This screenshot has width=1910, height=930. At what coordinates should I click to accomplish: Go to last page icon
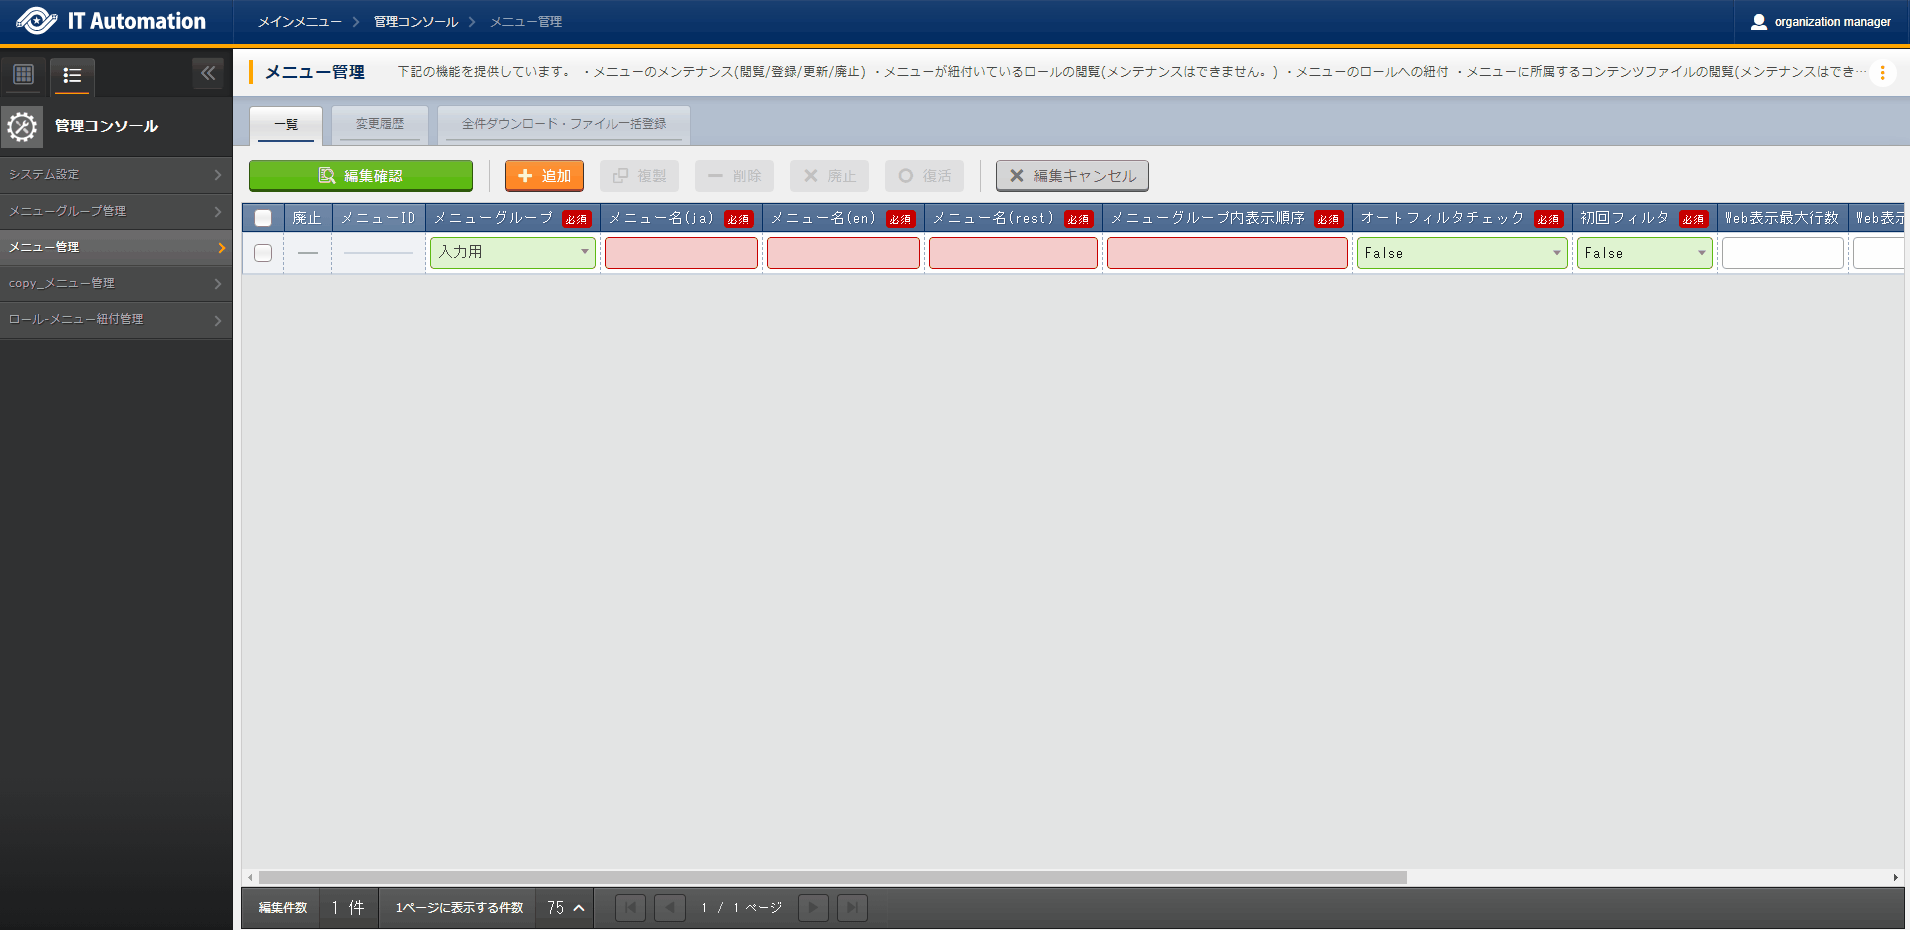coord(852,908)
